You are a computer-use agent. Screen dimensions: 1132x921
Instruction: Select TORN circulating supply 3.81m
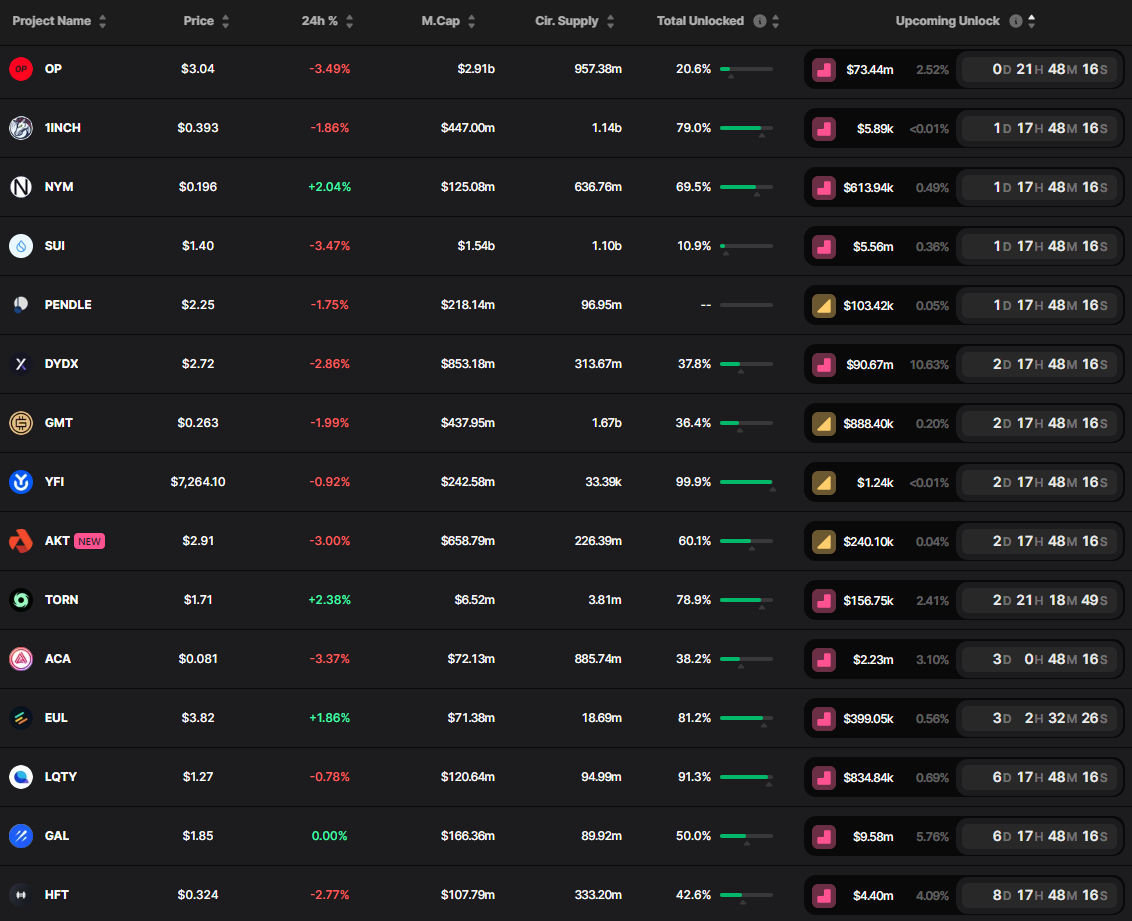[605, 600]
